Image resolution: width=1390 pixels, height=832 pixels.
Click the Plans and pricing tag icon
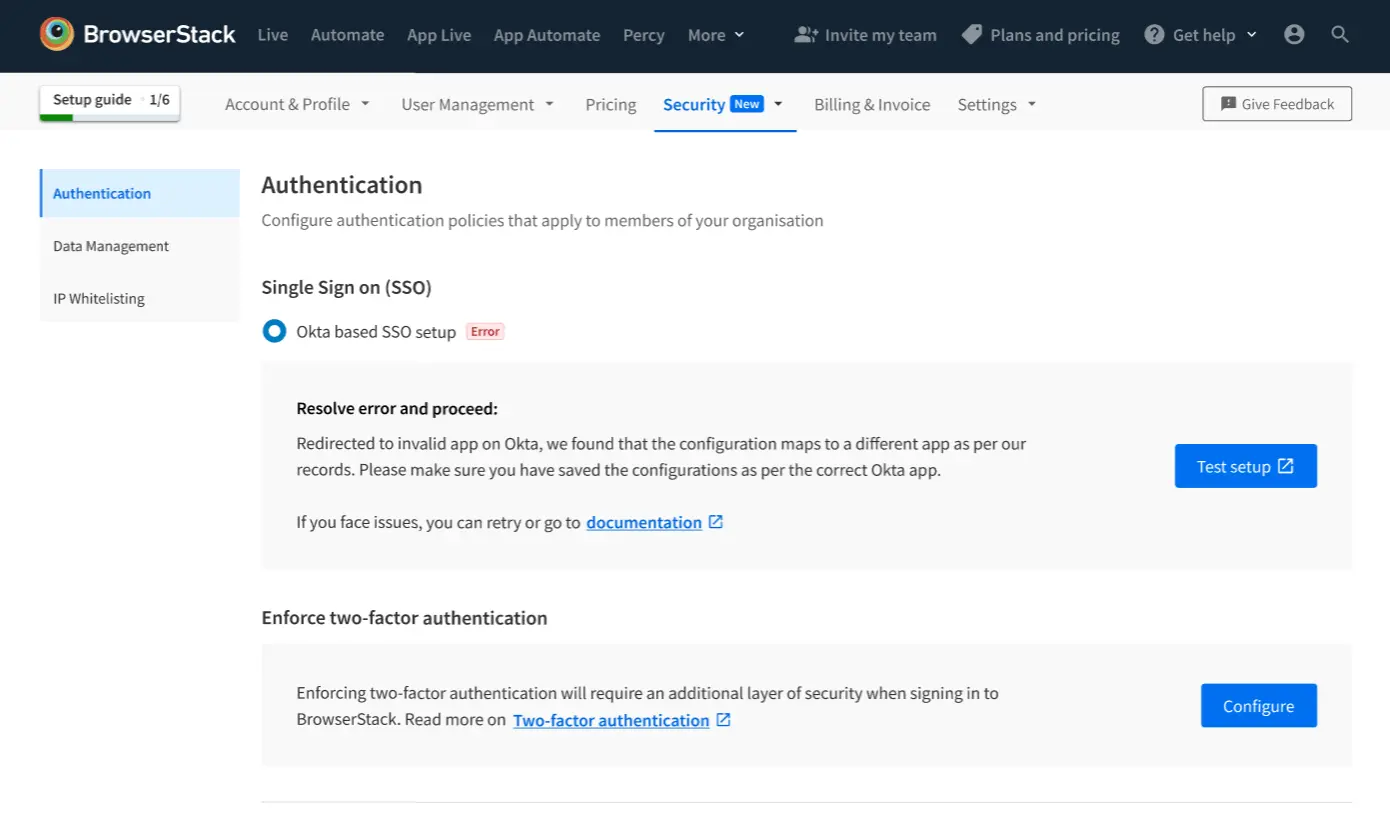pyautogui.click(x=971, y=35)
